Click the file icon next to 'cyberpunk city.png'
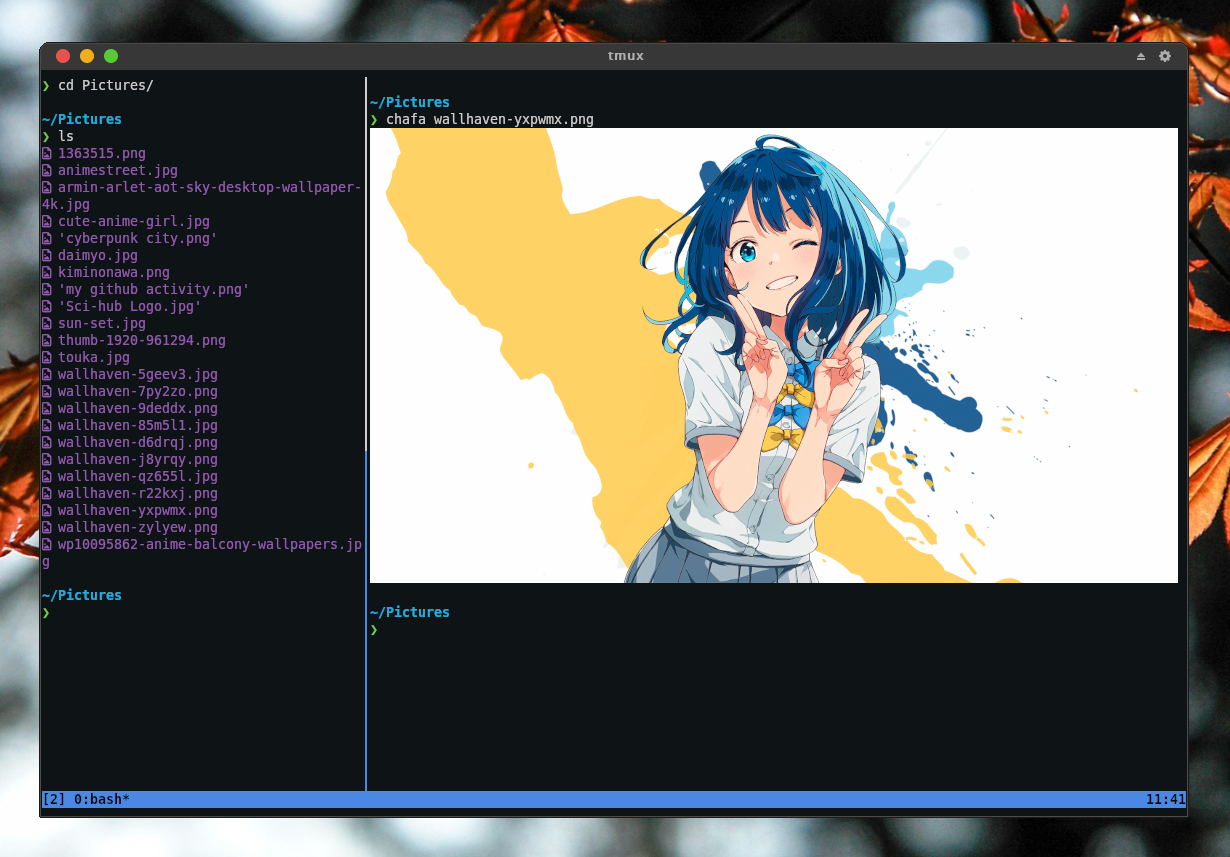The width and height of the screenshot is (1230, 857). [46, 238]
